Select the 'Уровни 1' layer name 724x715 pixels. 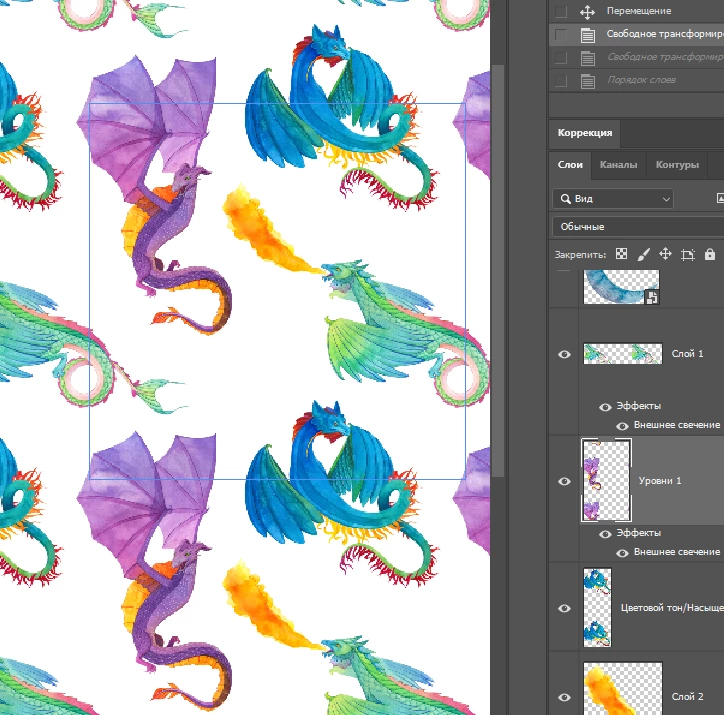[660, 481]
